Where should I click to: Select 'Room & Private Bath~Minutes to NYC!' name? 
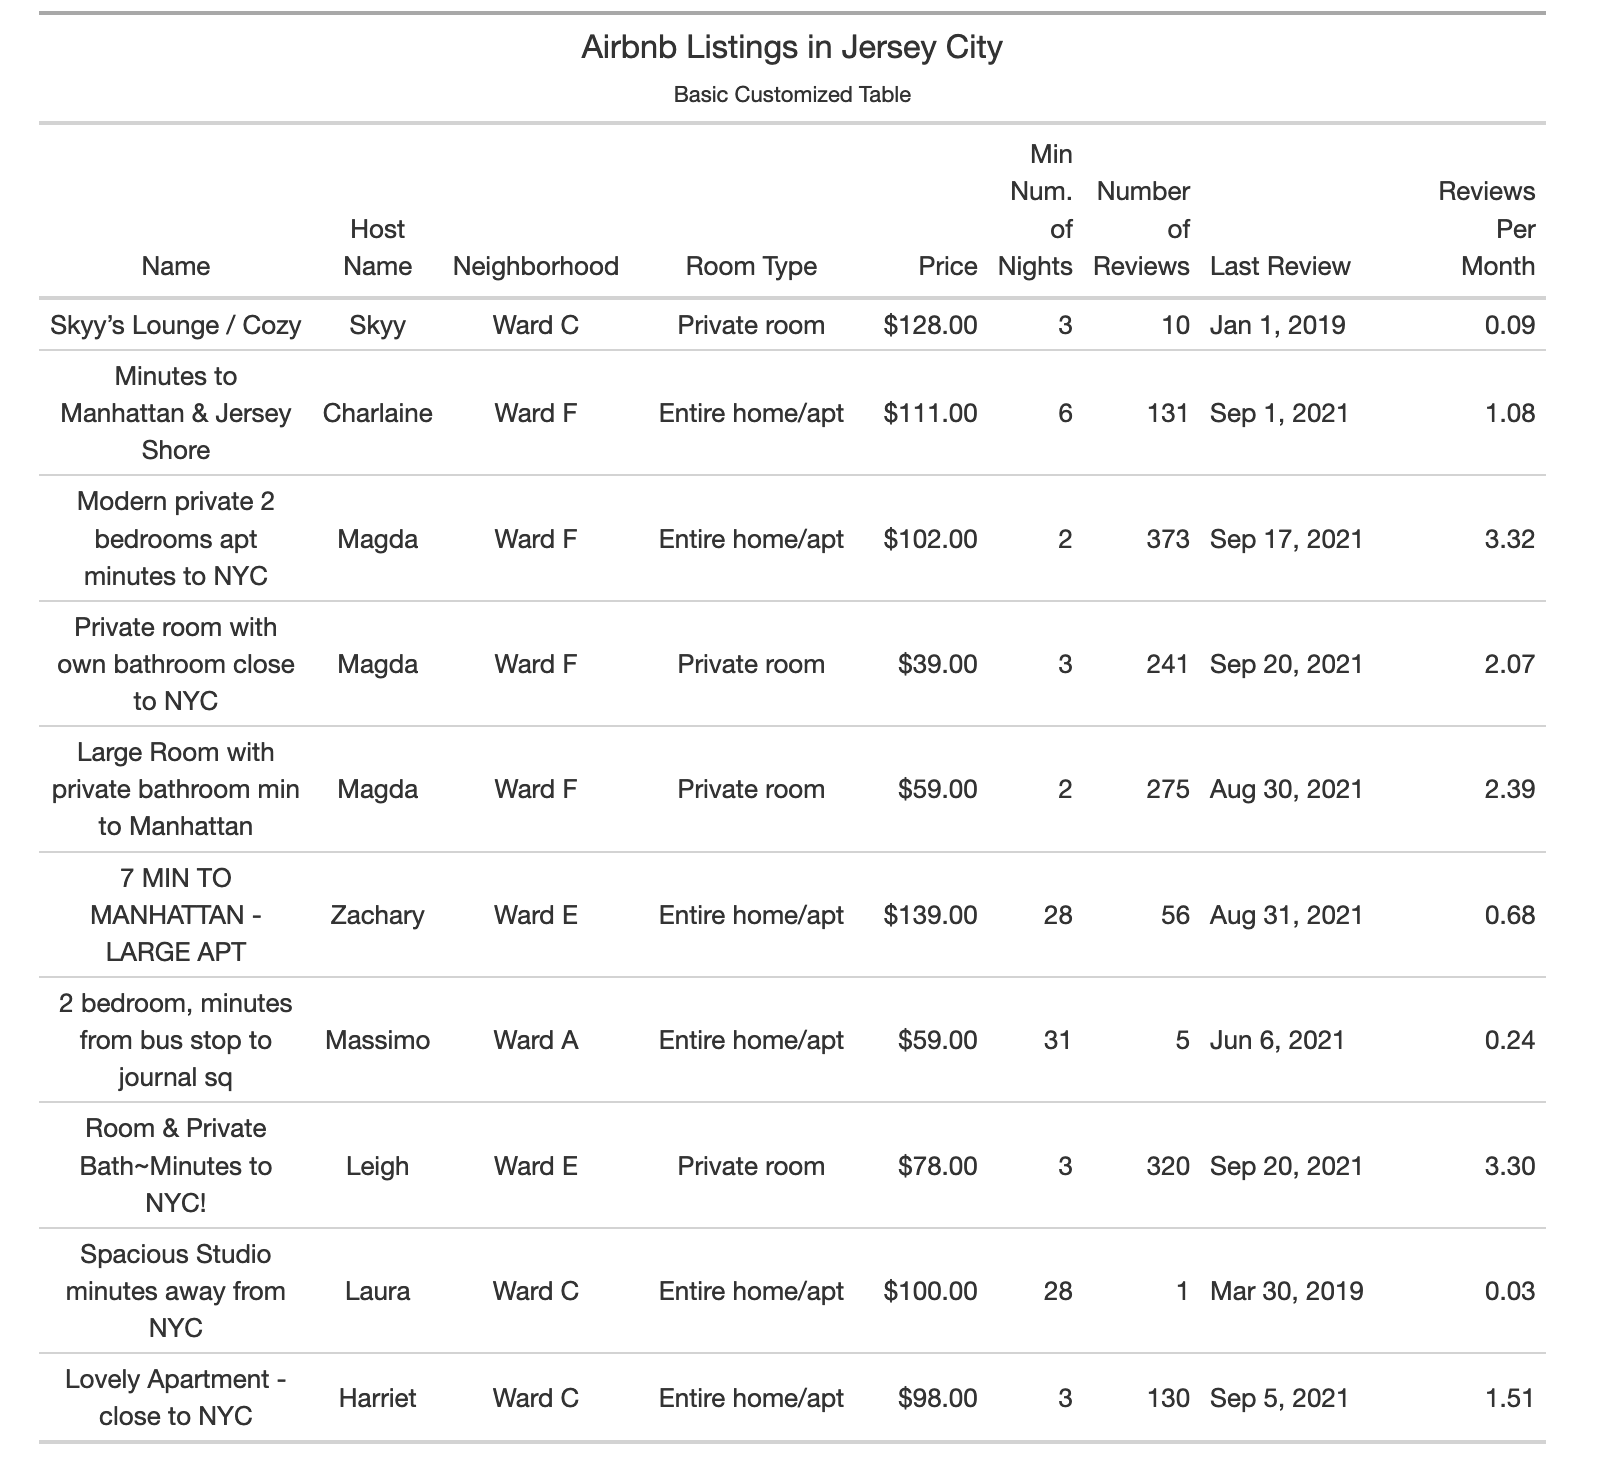[176, 1166]
